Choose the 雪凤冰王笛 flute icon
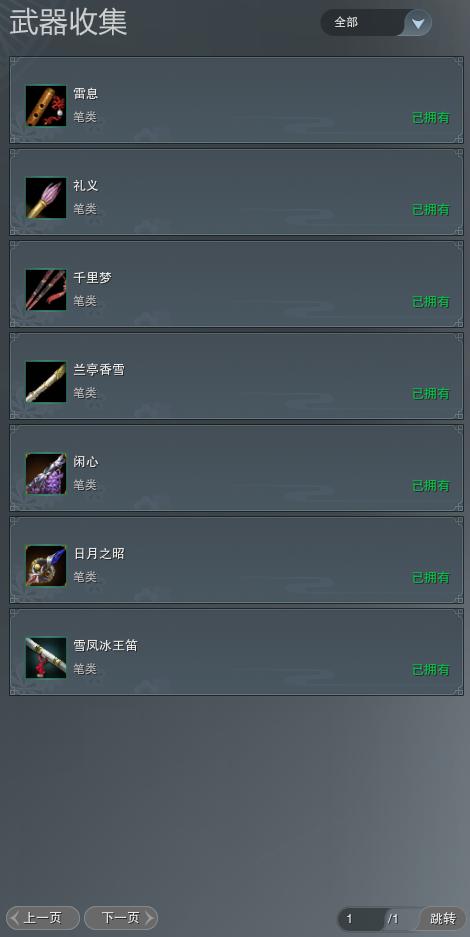Image resolution: width=470 pixels, height=937 pixels. click(46, 658)
